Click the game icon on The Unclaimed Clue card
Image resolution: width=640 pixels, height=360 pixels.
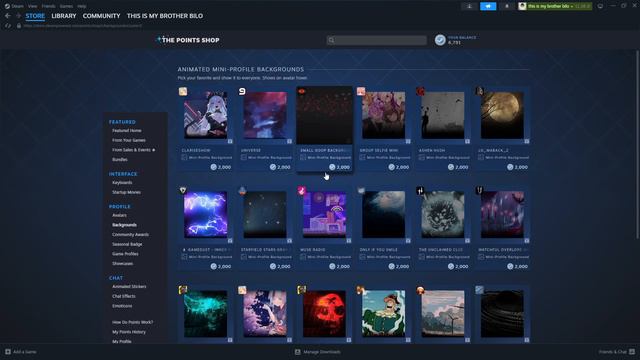(420, 191)
